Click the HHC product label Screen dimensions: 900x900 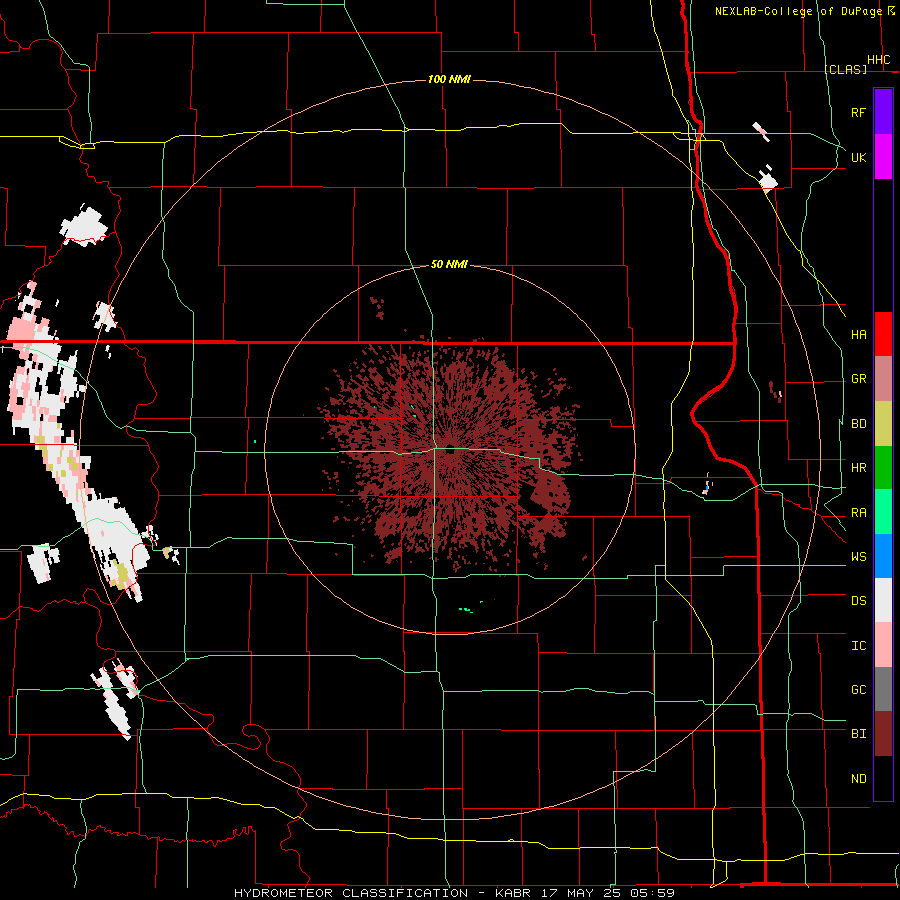click(x=878, y=60)
